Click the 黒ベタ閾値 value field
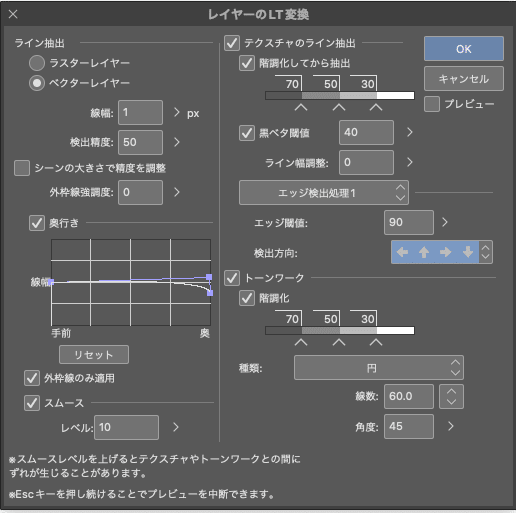Image resolution: width=516 pixels, height=513 pixels. [x=366, y=132]
